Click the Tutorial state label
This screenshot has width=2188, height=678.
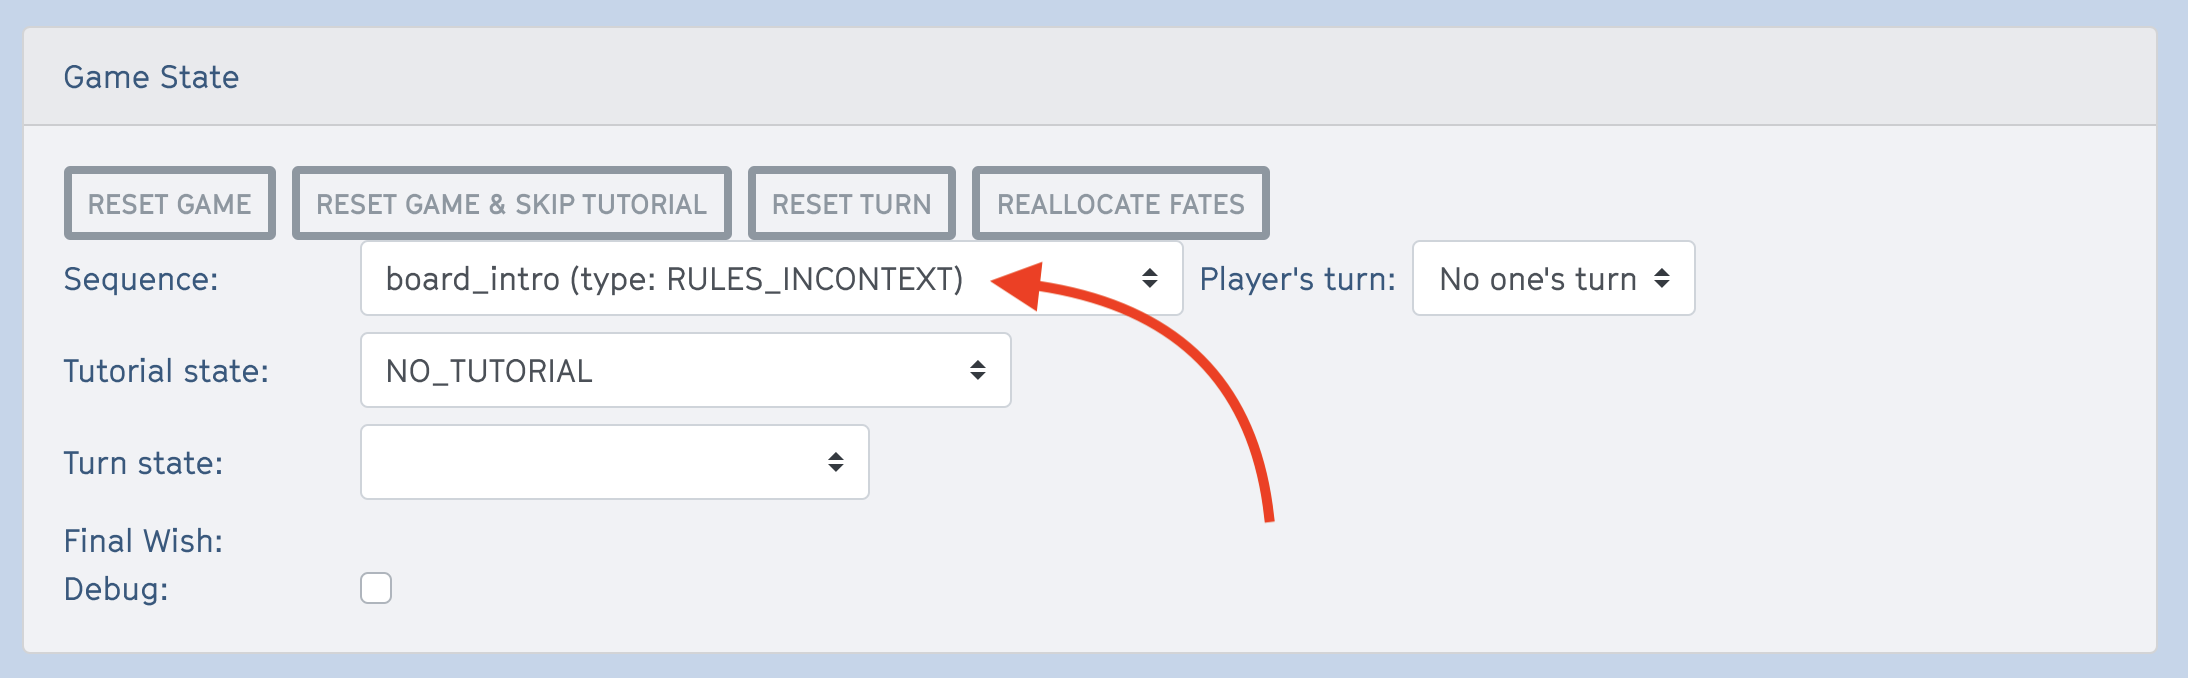pos(166,371)
